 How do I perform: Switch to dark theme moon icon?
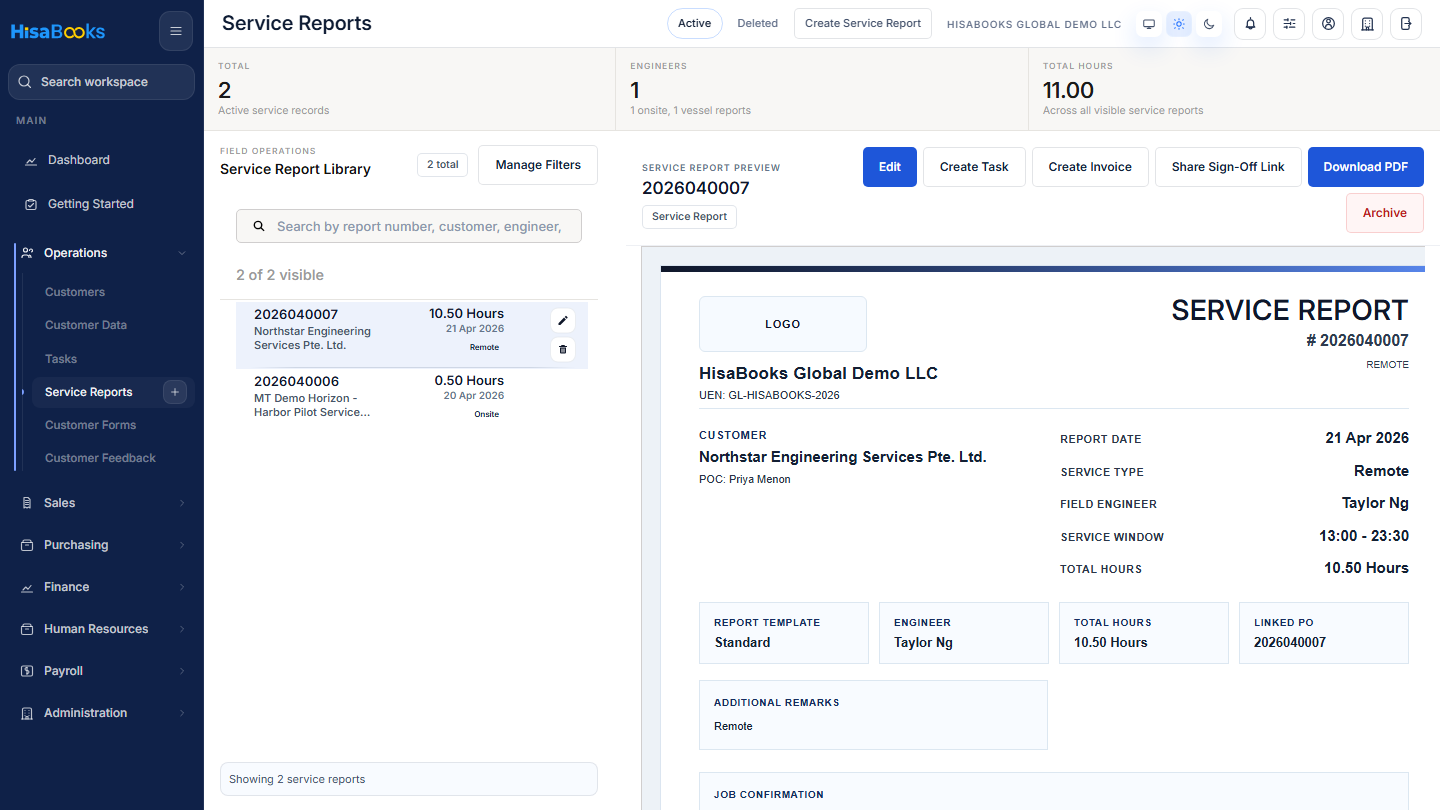pos(1209,24)
